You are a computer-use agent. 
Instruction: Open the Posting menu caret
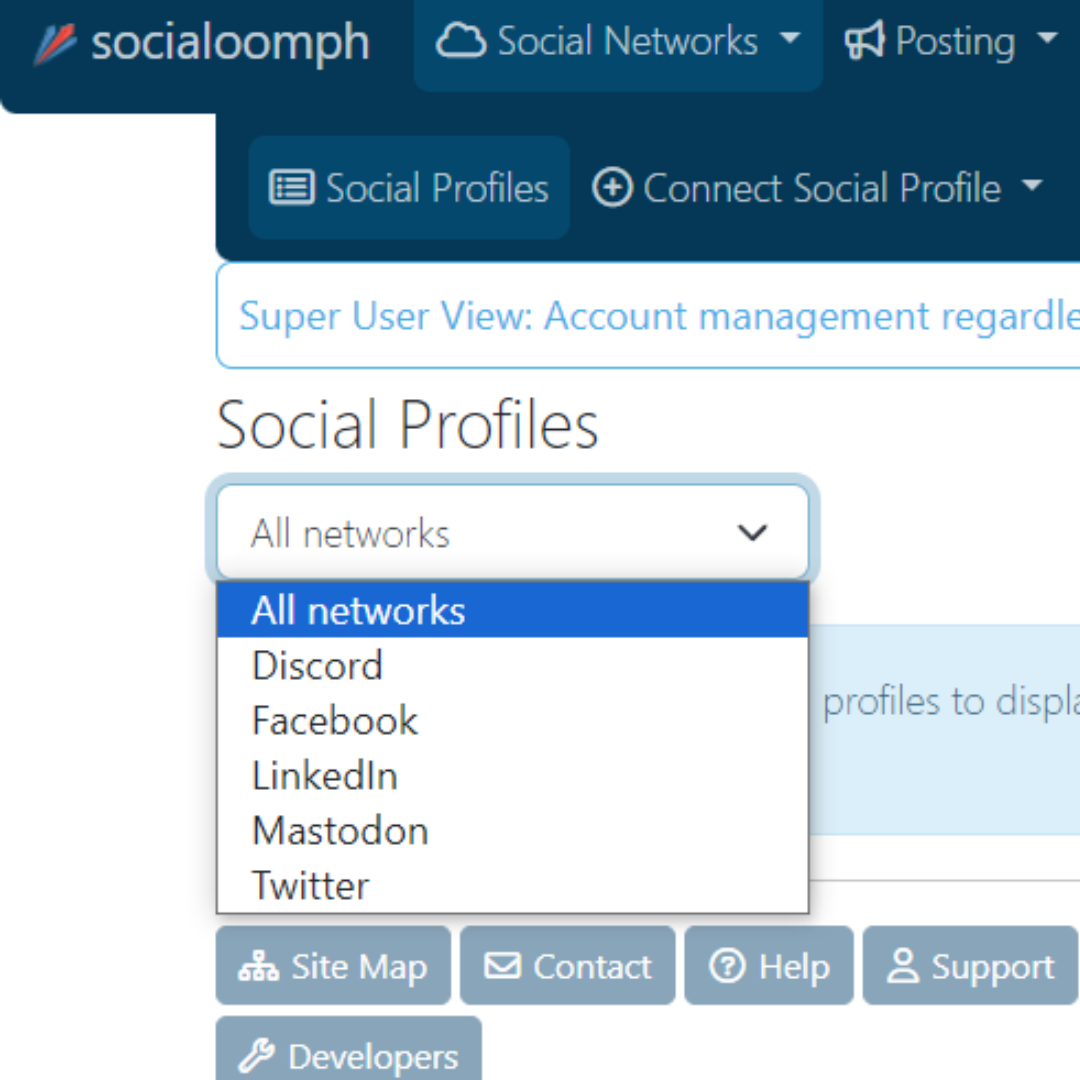pyautogui.click(x=1047, y=38)
